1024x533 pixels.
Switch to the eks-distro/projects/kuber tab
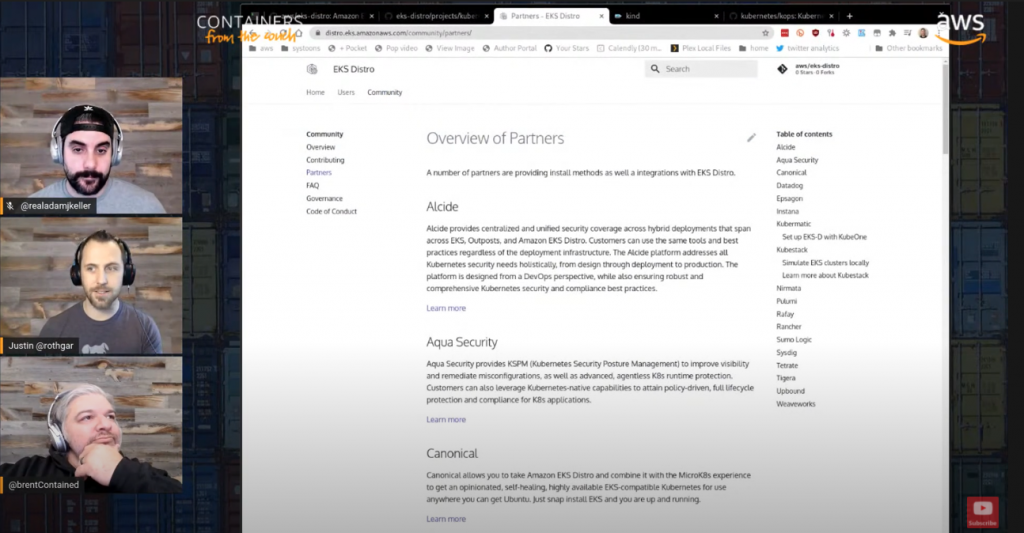pos(436,16)
